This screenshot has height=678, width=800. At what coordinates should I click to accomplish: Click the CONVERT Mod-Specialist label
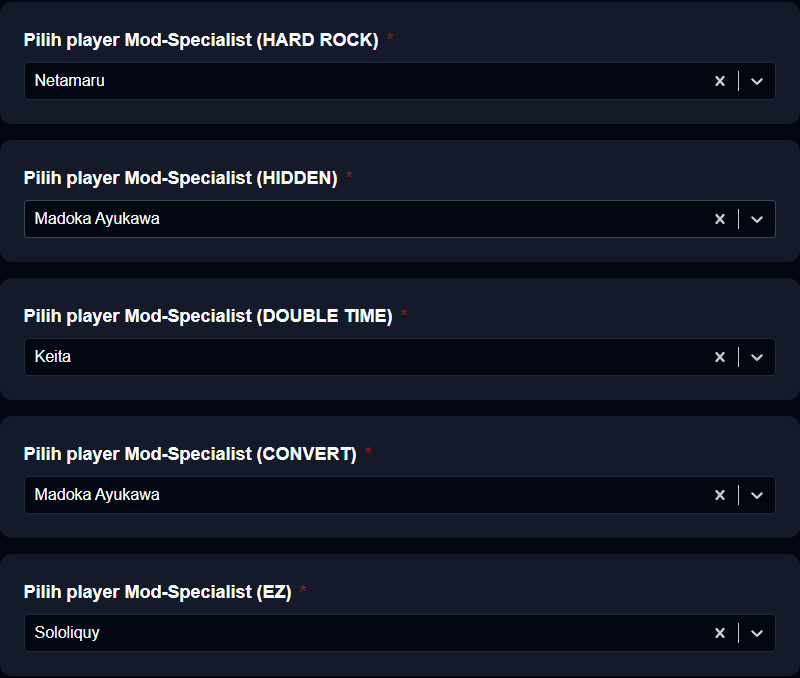pos(190,454)
